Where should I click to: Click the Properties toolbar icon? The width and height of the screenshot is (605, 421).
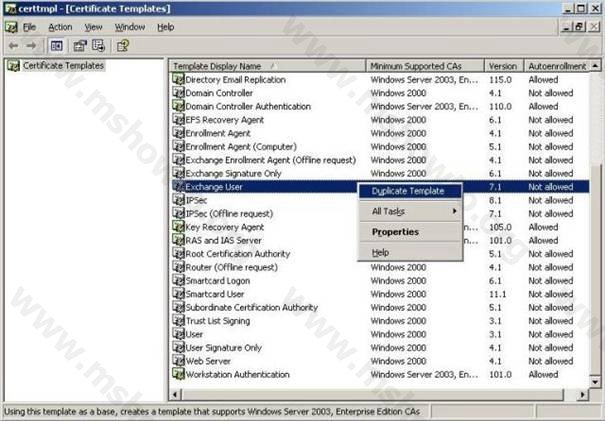tap(80, 46)
